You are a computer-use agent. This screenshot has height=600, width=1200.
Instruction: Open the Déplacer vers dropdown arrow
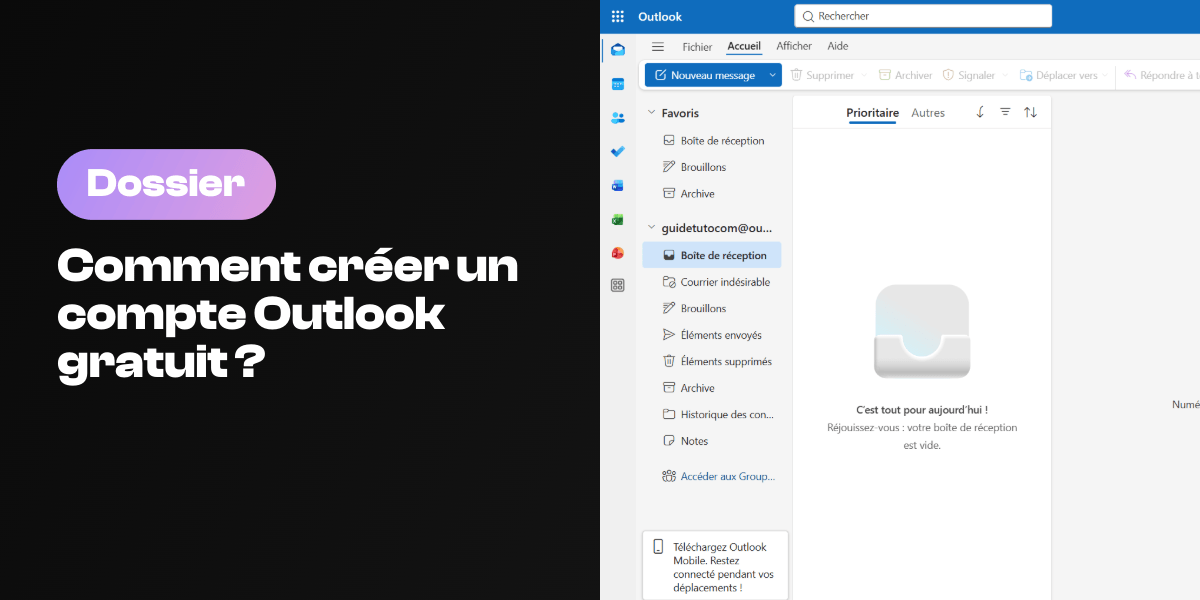[1105, 75]
